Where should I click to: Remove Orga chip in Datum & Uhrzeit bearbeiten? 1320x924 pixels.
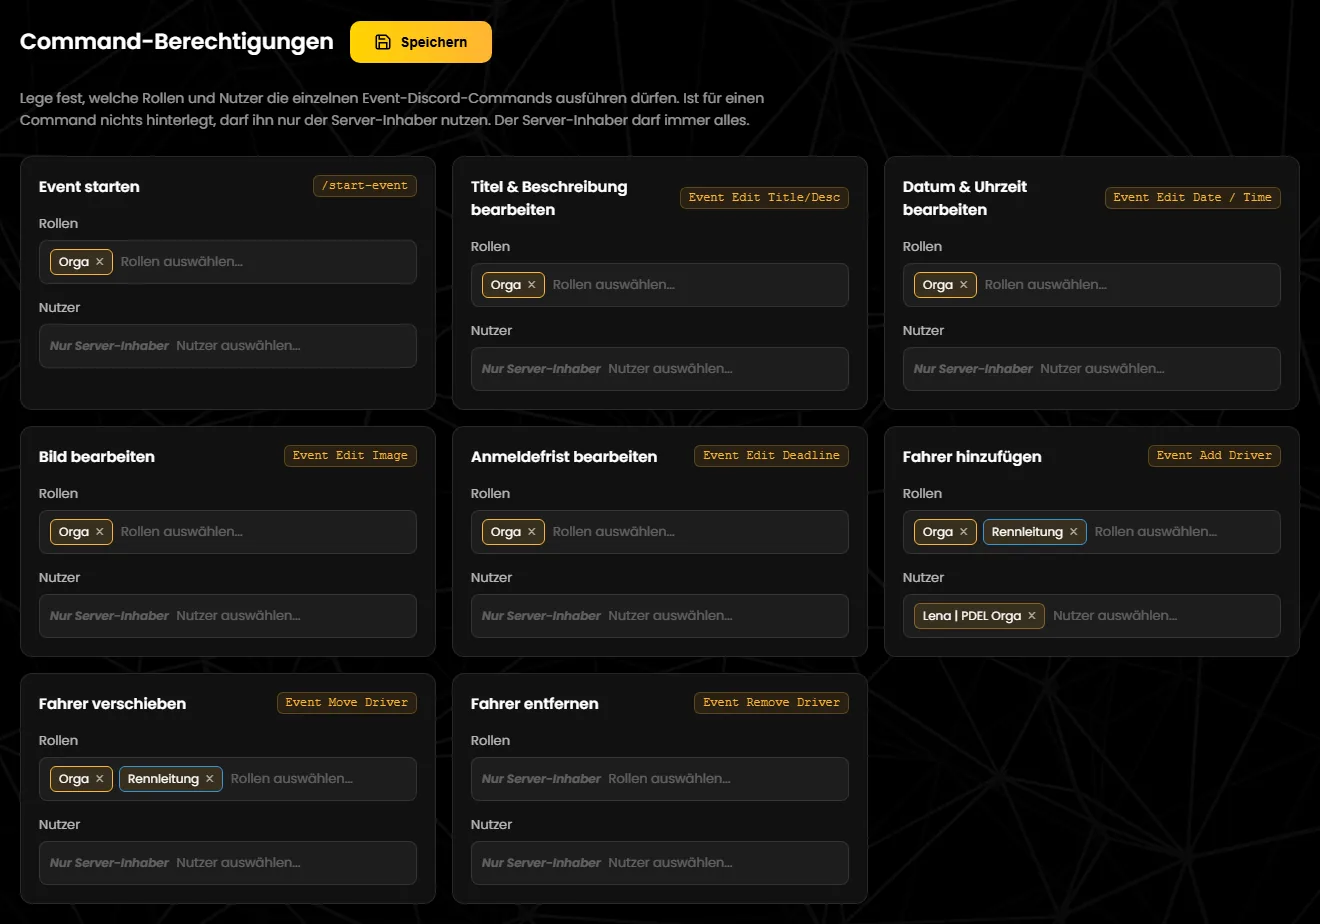coord(964,285)
